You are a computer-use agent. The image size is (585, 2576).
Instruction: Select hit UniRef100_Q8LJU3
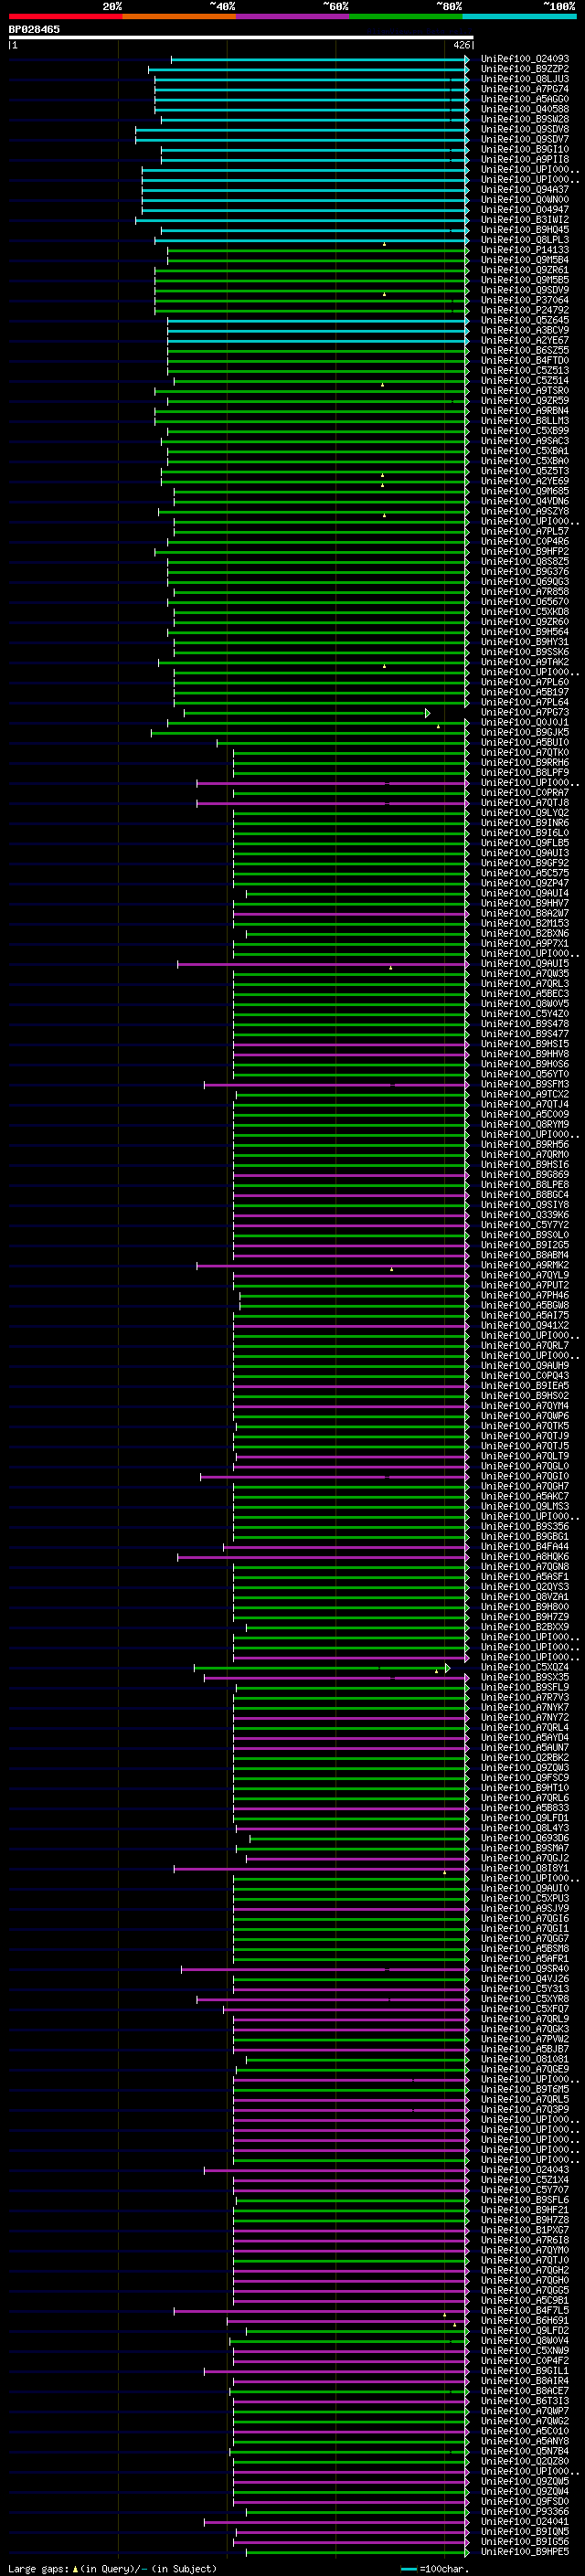coord(525,79)
